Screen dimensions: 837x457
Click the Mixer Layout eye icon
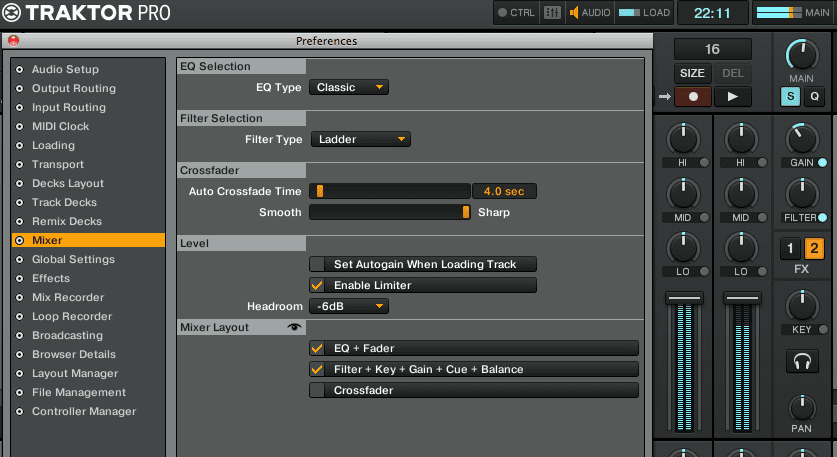[294, 327]
